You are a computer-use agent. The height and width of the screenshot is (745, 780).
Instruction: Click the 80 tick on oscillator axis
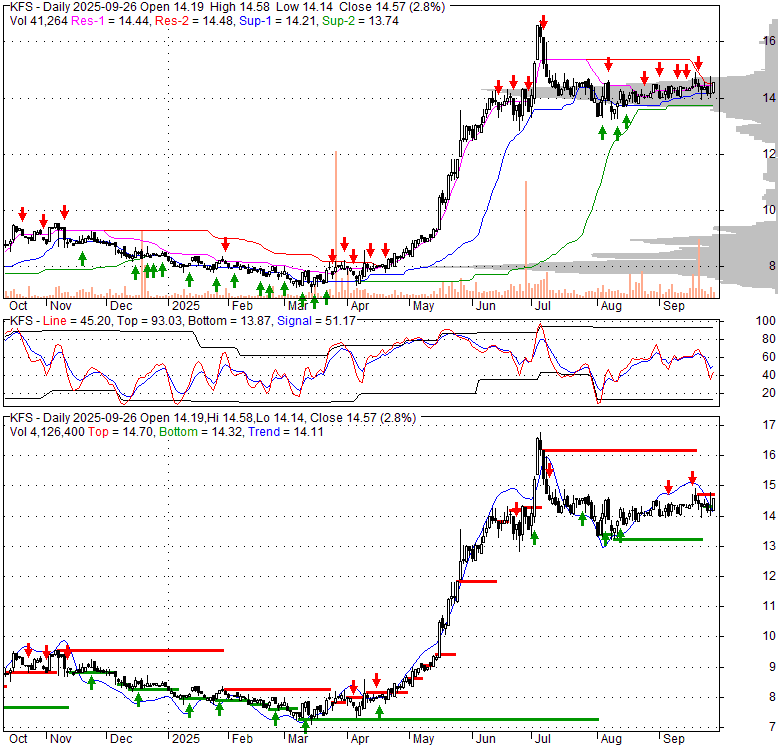769,339
